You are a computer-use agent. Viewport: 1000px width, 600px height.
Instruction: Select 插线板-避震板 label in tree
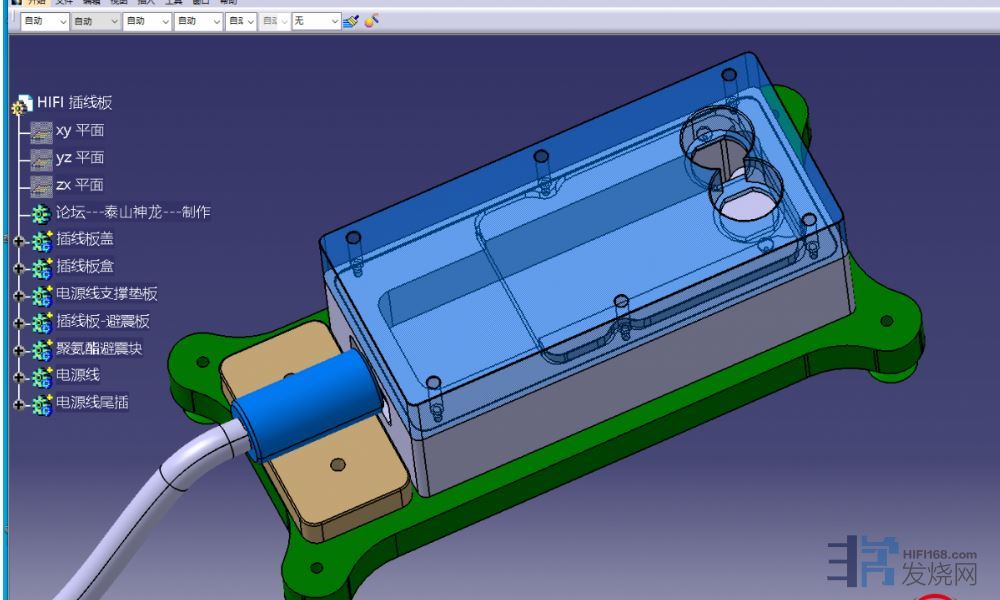pyautogui.click(x=103, y=321)
